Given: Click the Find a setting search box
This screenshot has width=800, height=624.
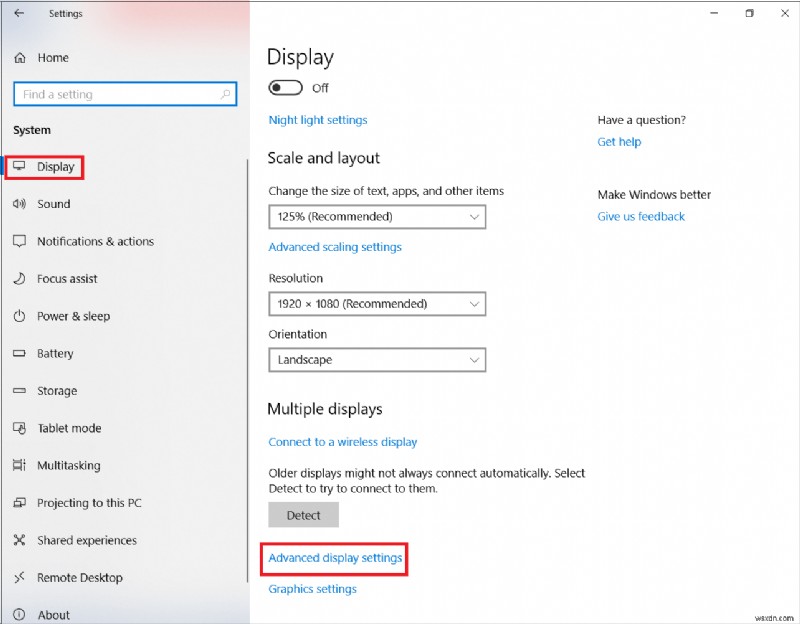Looking at the screenshot, I should point(124,94).
